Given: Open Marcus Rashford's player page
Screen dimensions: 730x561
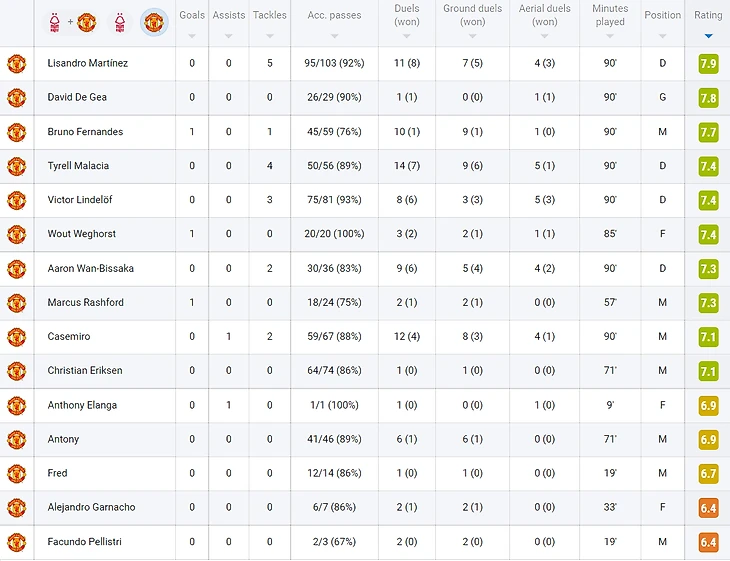Looking at the screenshot, I should (85, 303).
